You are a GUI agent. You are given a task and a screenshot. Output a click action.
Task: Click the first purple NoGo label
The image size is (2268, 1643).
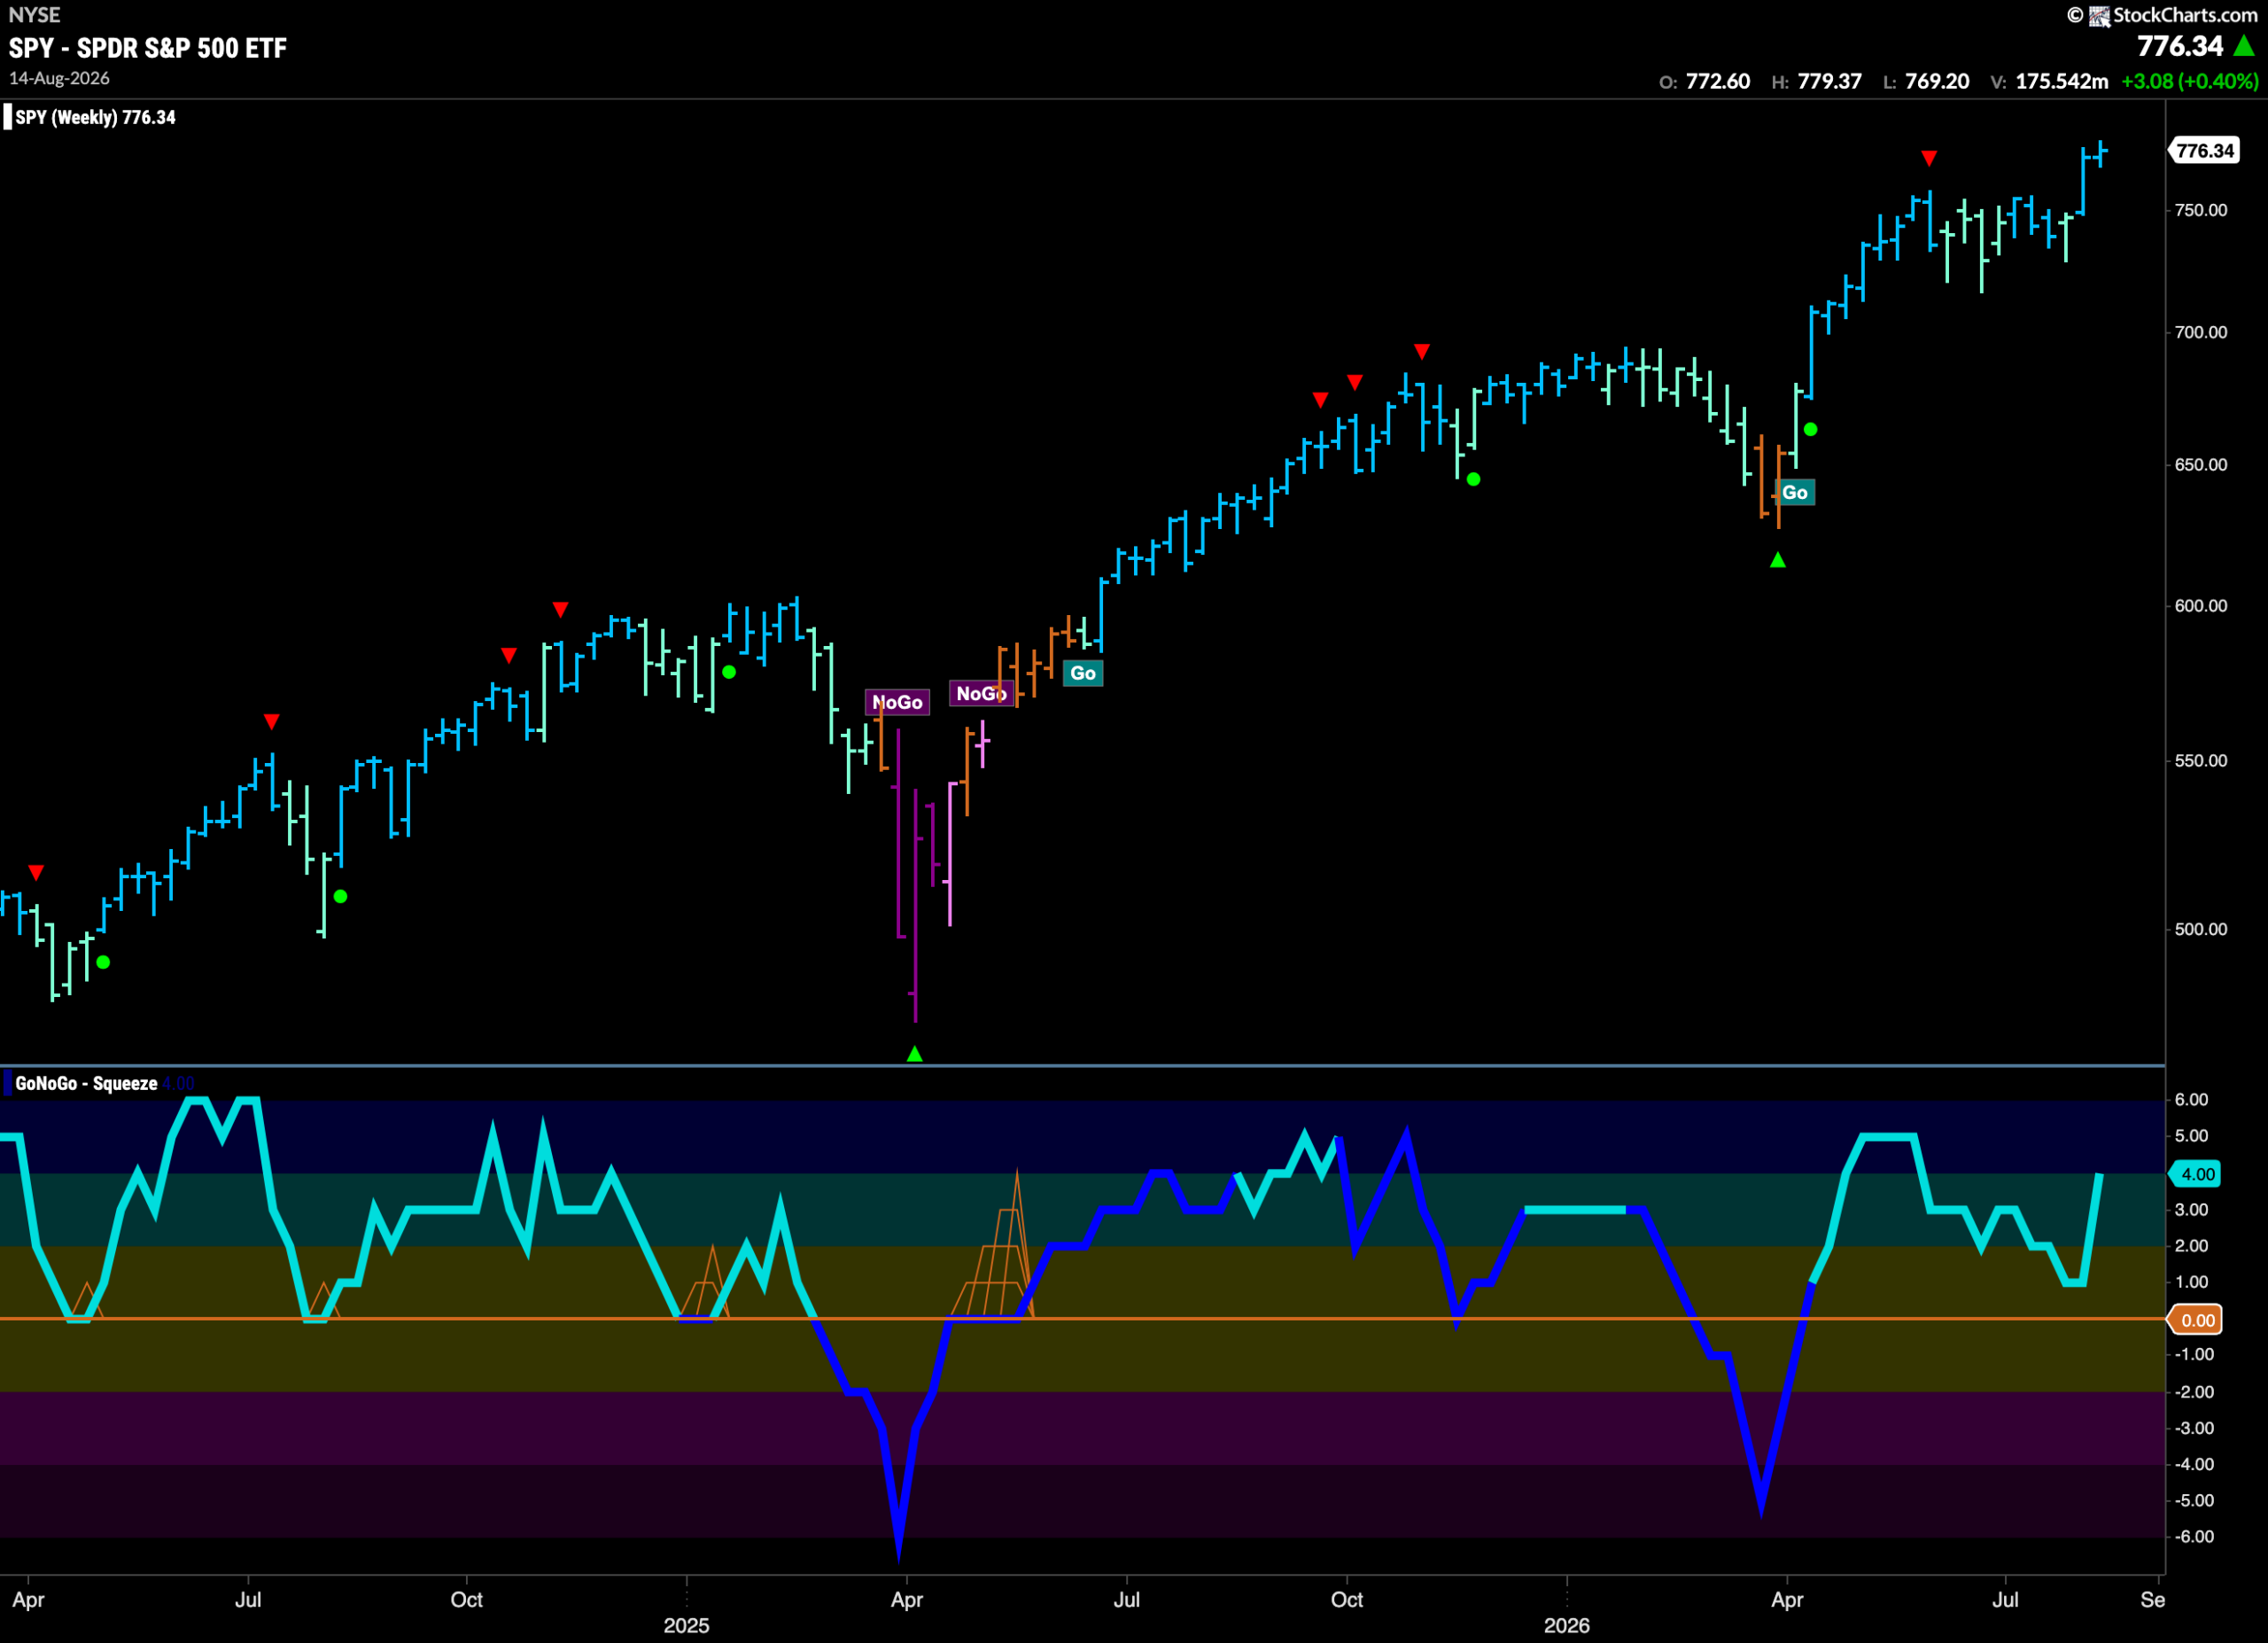pos(897,702)
